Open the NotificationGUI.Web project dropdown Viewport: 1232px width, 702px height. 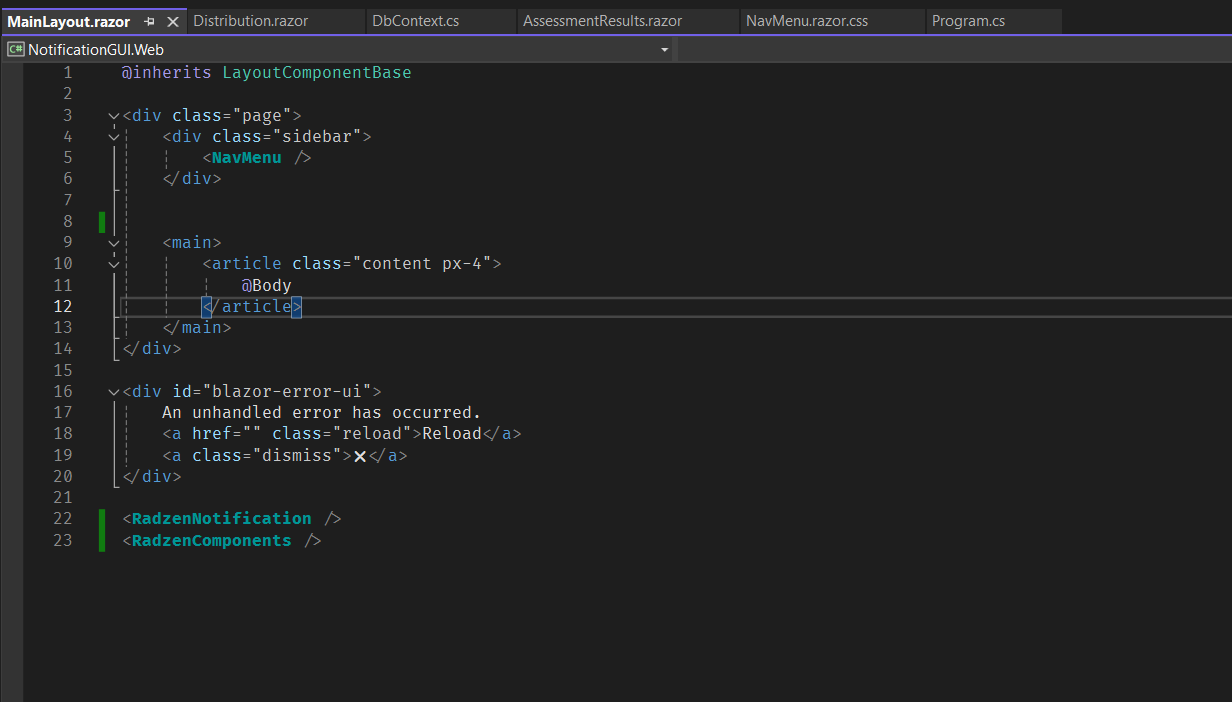(x=665, y=49)
